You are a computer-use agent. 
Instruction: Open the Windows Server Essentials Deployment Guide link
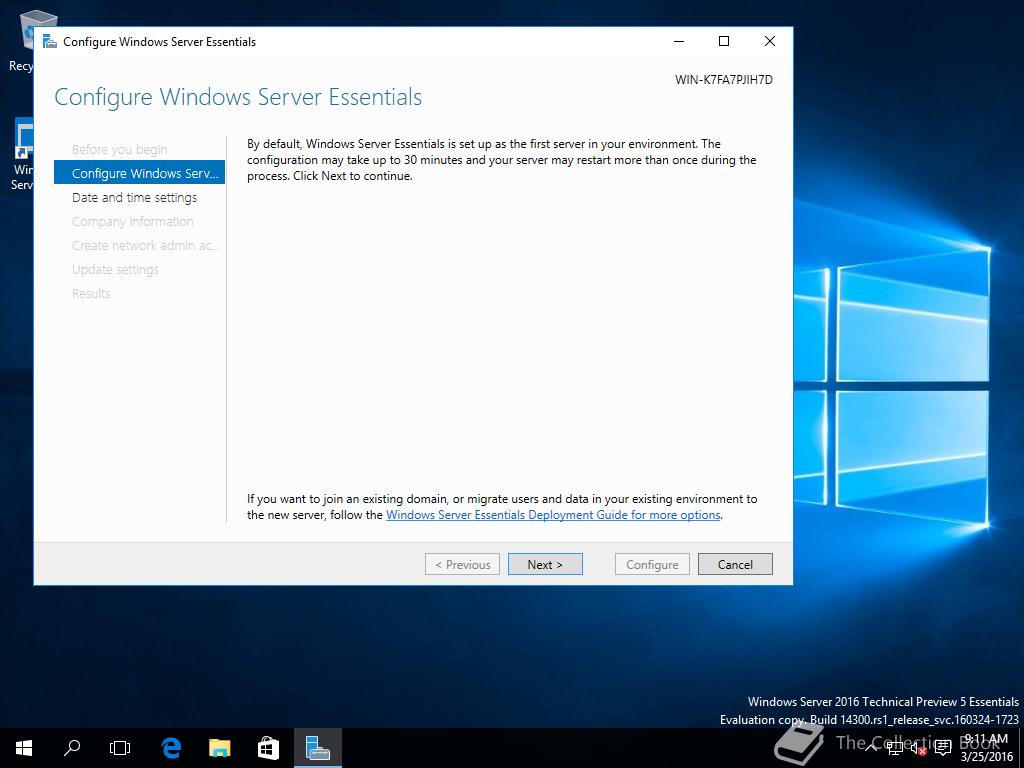pos(553,515)
